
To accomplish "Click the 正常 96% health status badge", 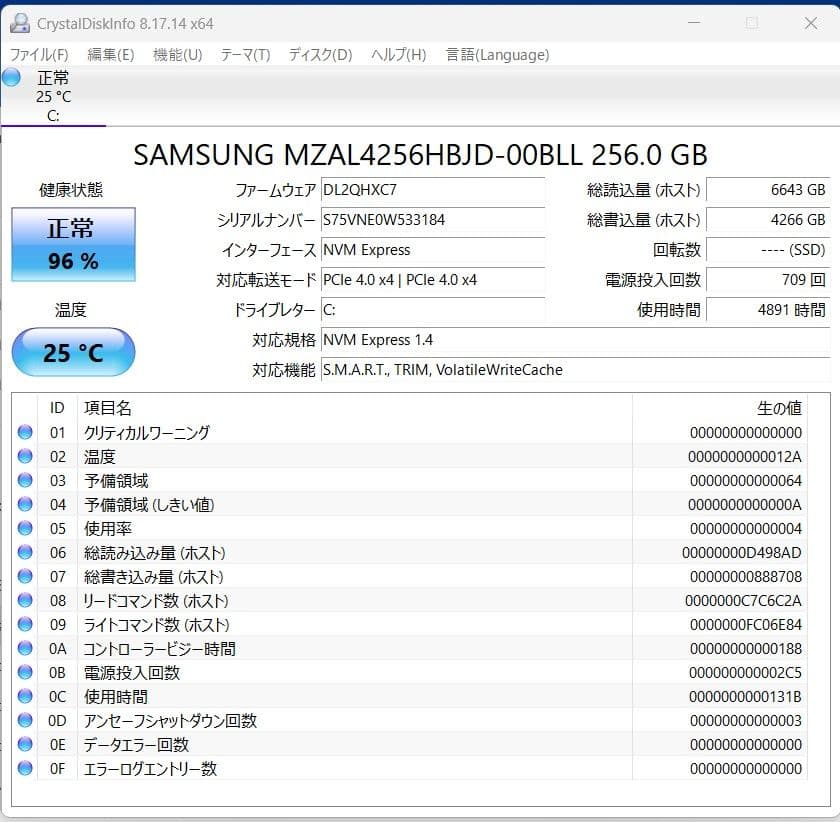I will 72,243.
